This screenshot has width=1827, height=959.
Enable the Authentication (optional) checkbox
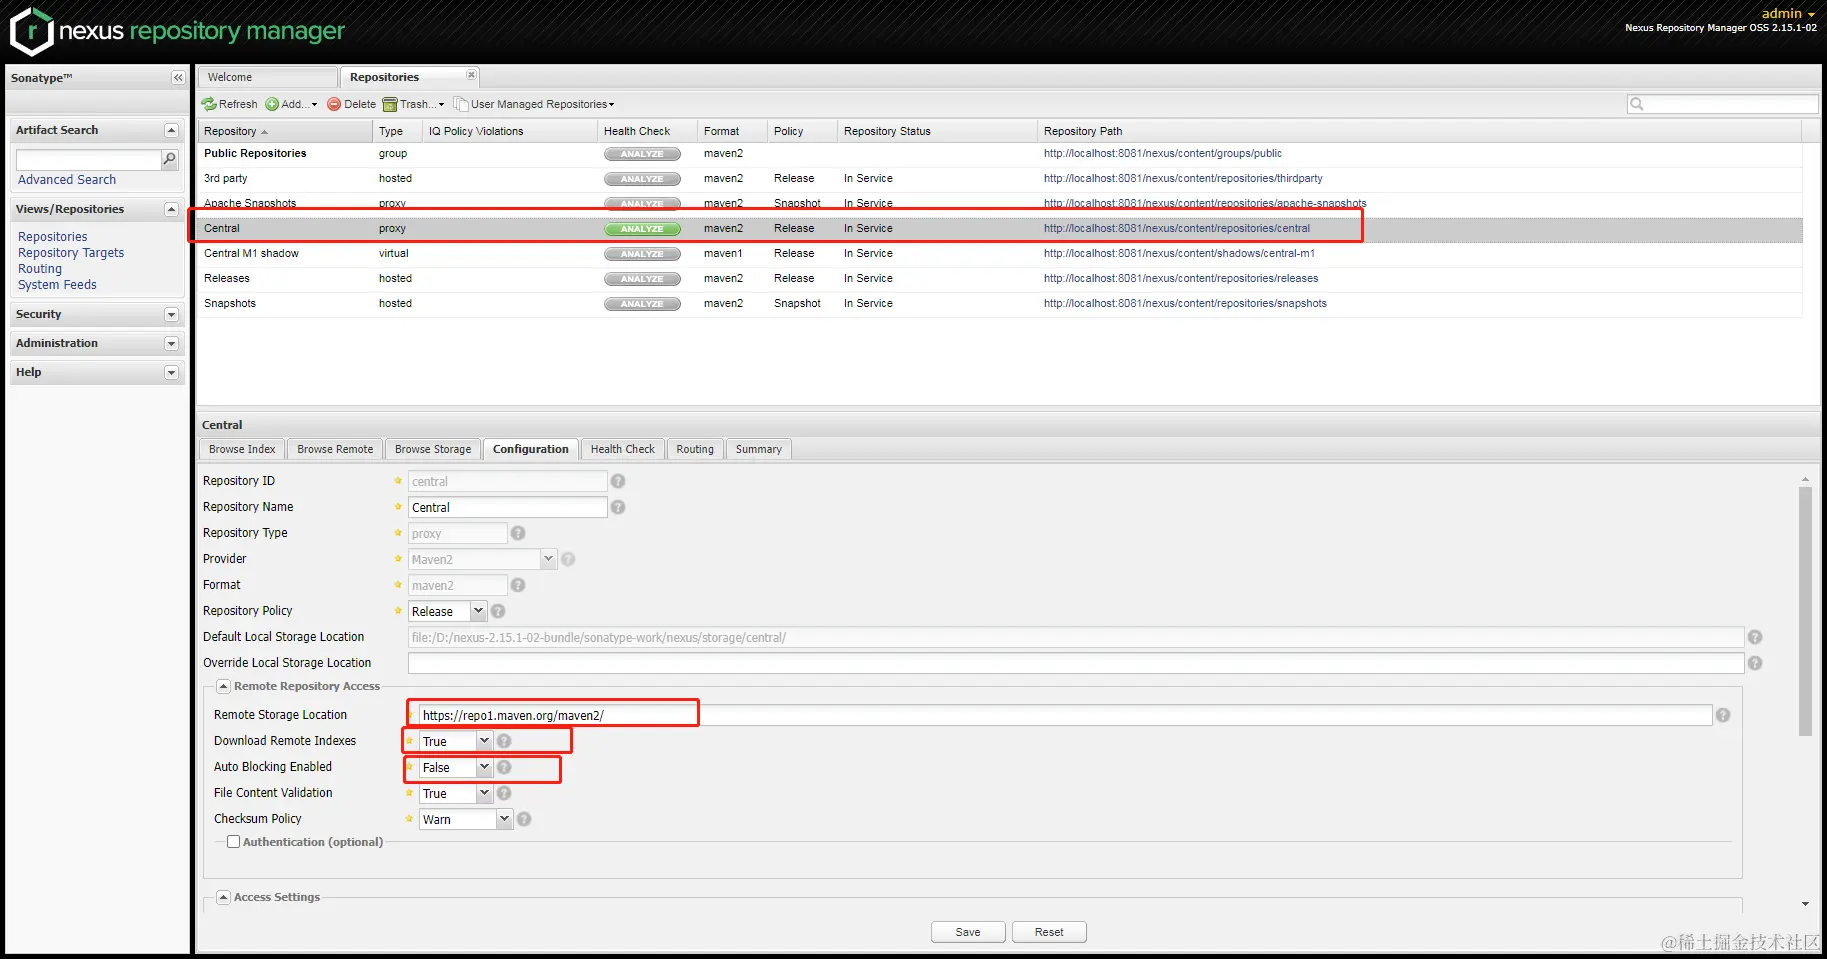coord(233,842)
